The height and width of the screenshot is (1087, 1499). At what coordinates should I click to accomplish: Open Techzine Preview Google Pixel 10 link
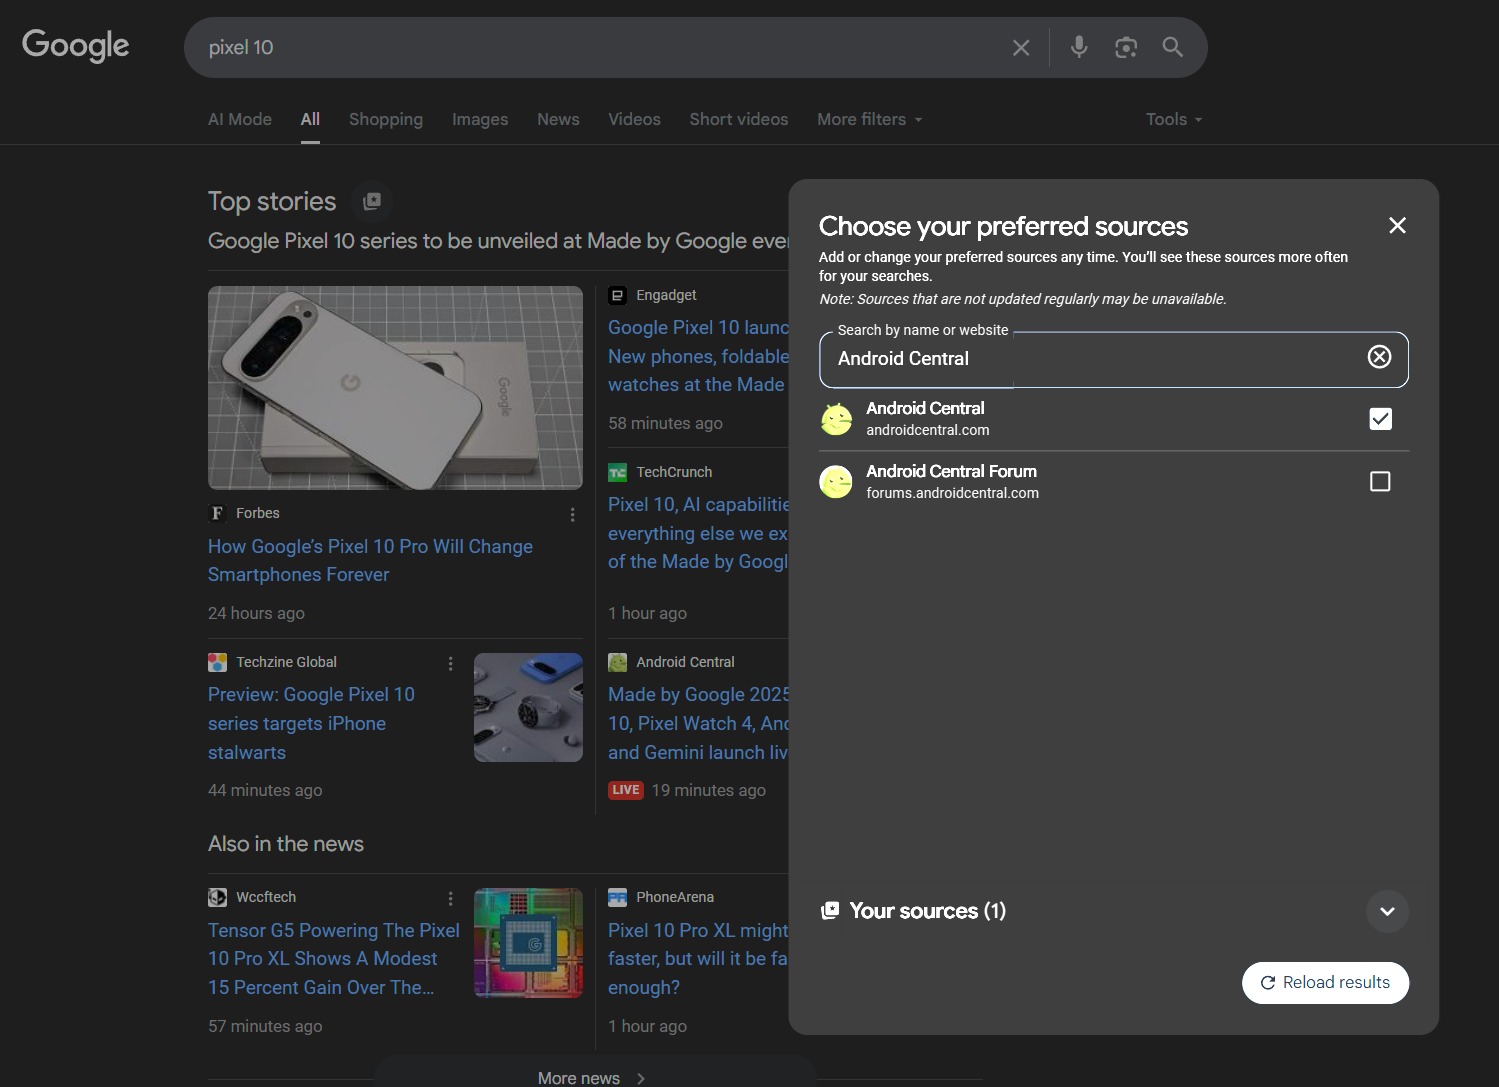pyautogui.click(x=311, y=723)
